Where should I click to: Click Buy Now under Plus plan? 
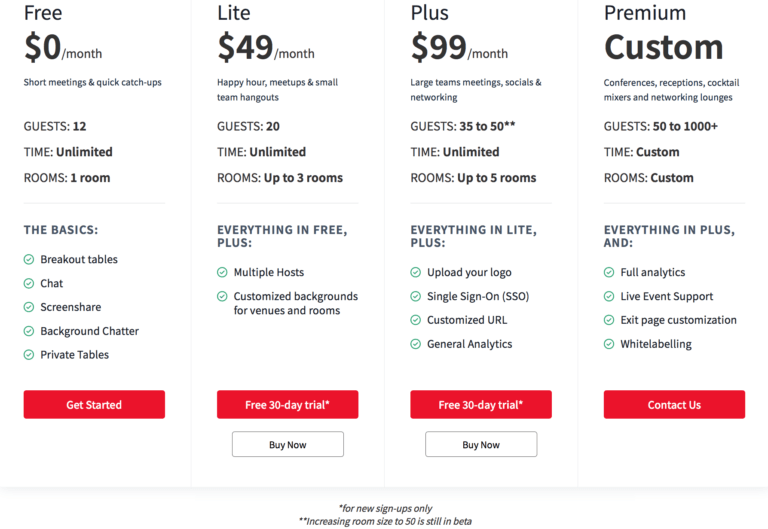[x=481, y=444]
